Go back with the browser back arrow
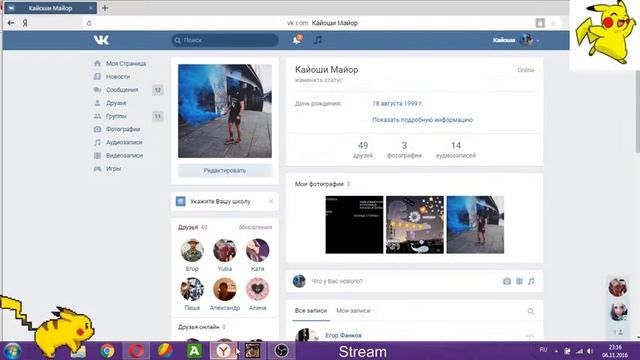Viewport: 640px width, 360px height. (x=11, y=23)
